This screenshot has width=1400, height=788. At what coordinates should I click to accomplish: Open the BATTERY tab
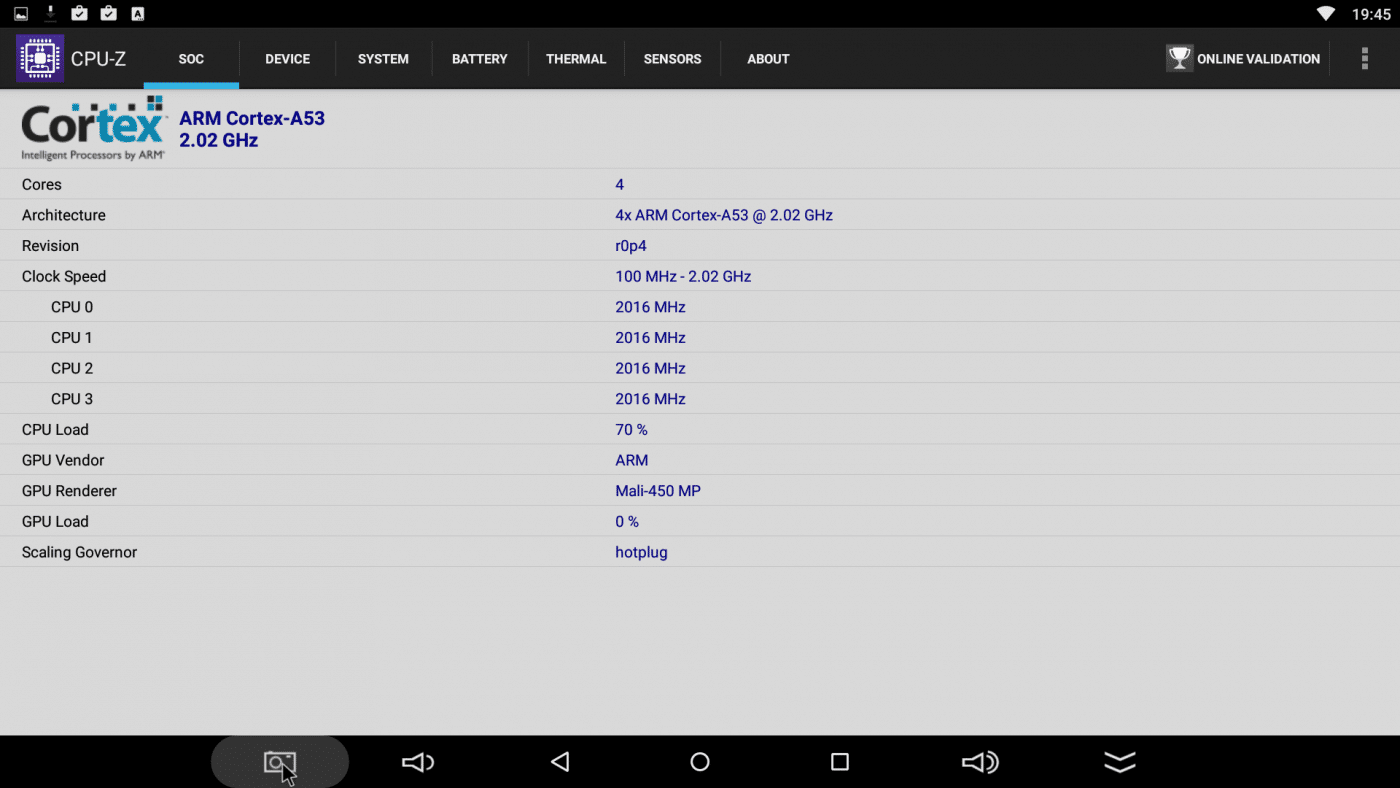pyautogui.click(x=480, y=59)
